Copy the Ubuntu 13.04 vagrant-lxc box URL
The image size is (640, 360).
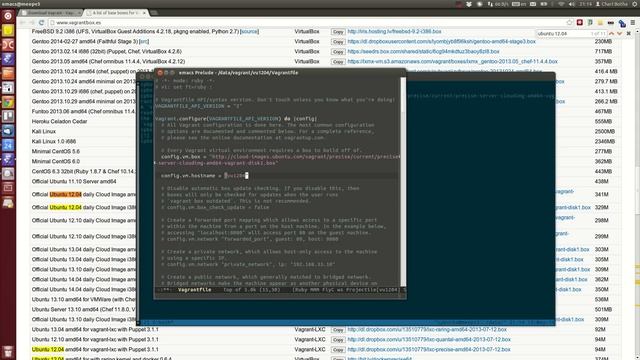point(338,330)
